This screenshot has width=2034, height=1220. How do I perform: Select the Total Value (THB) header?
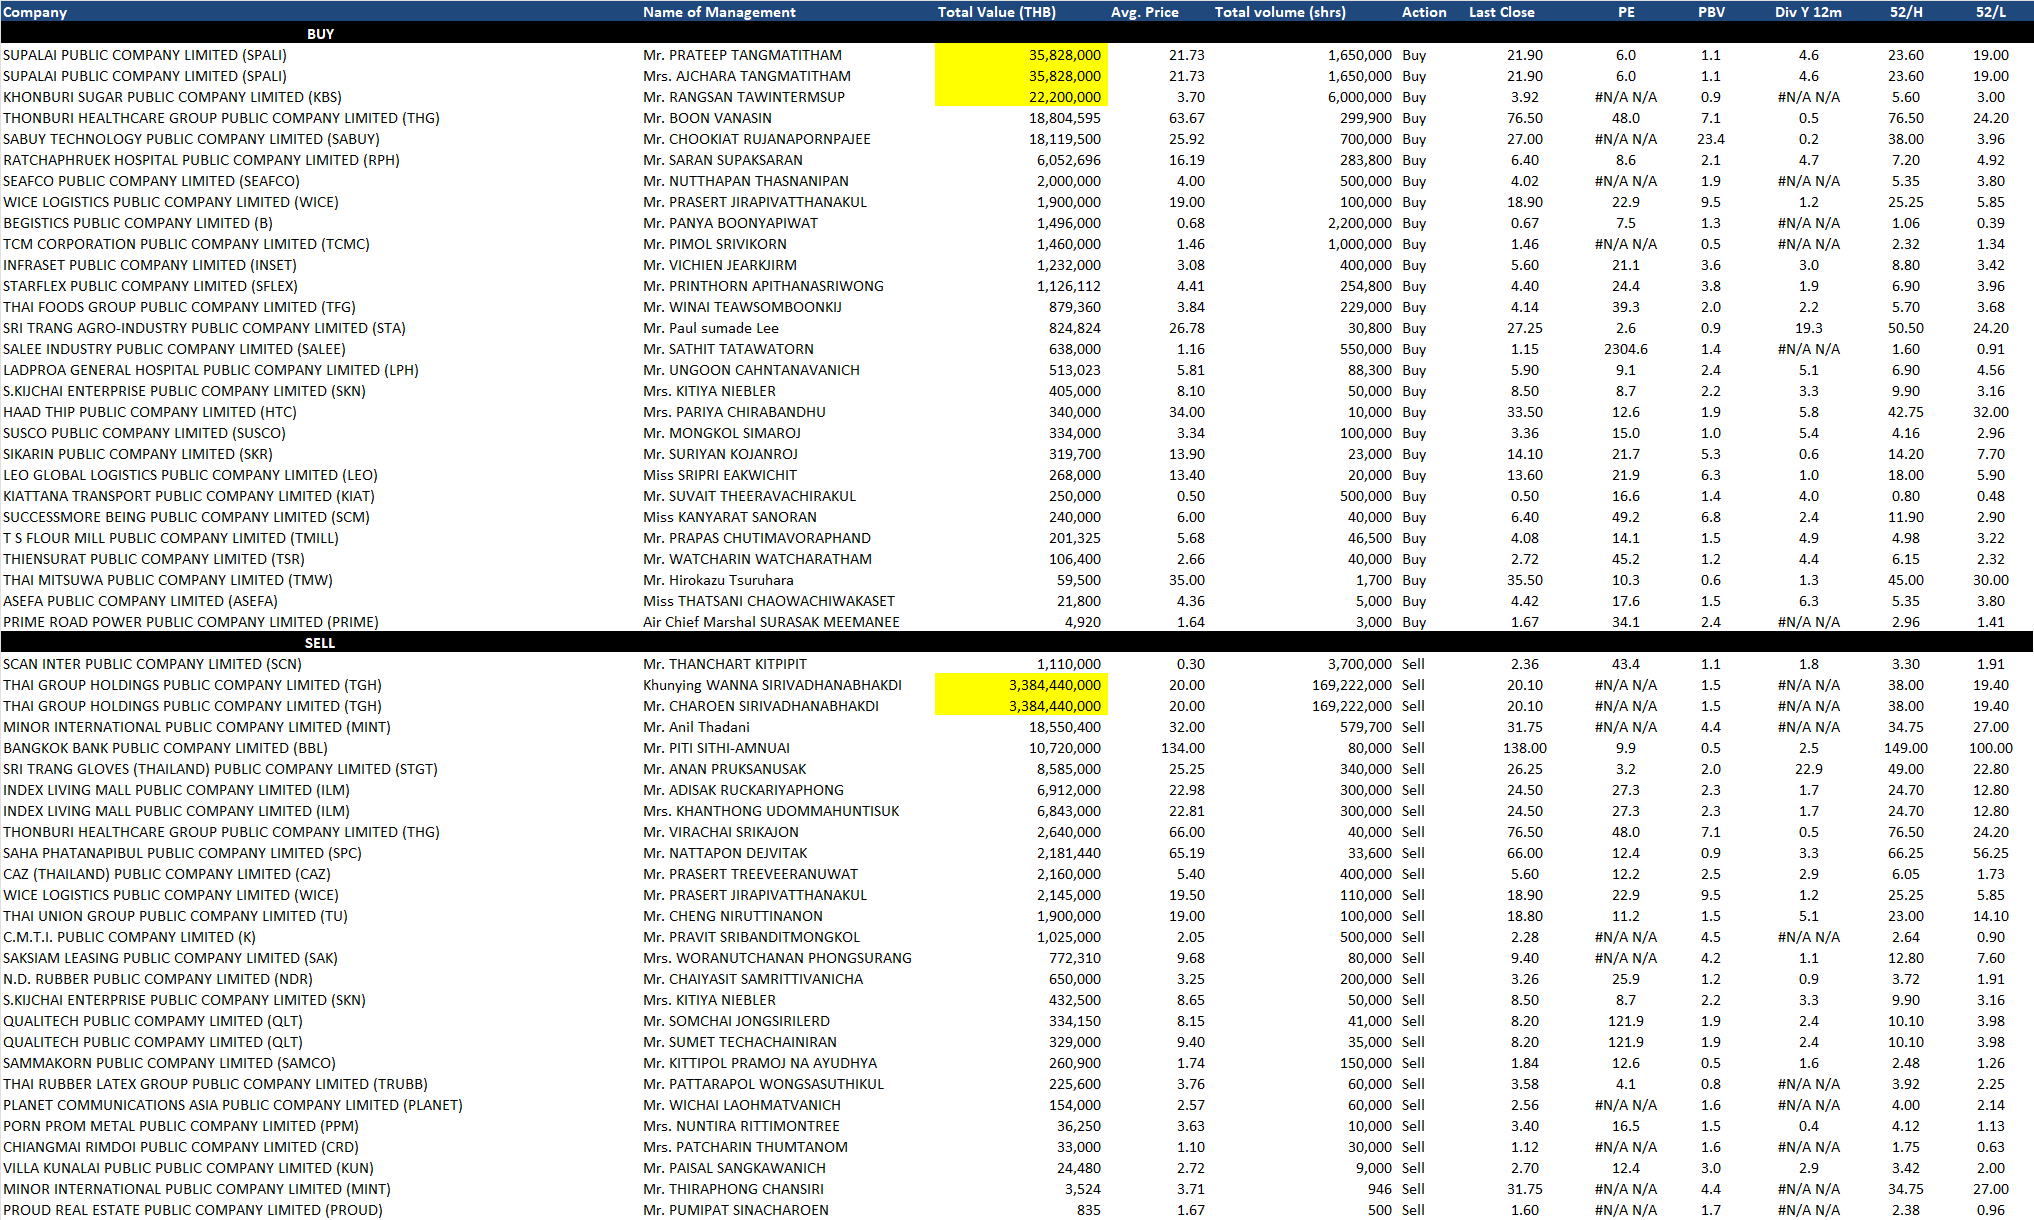coord(996,12)
